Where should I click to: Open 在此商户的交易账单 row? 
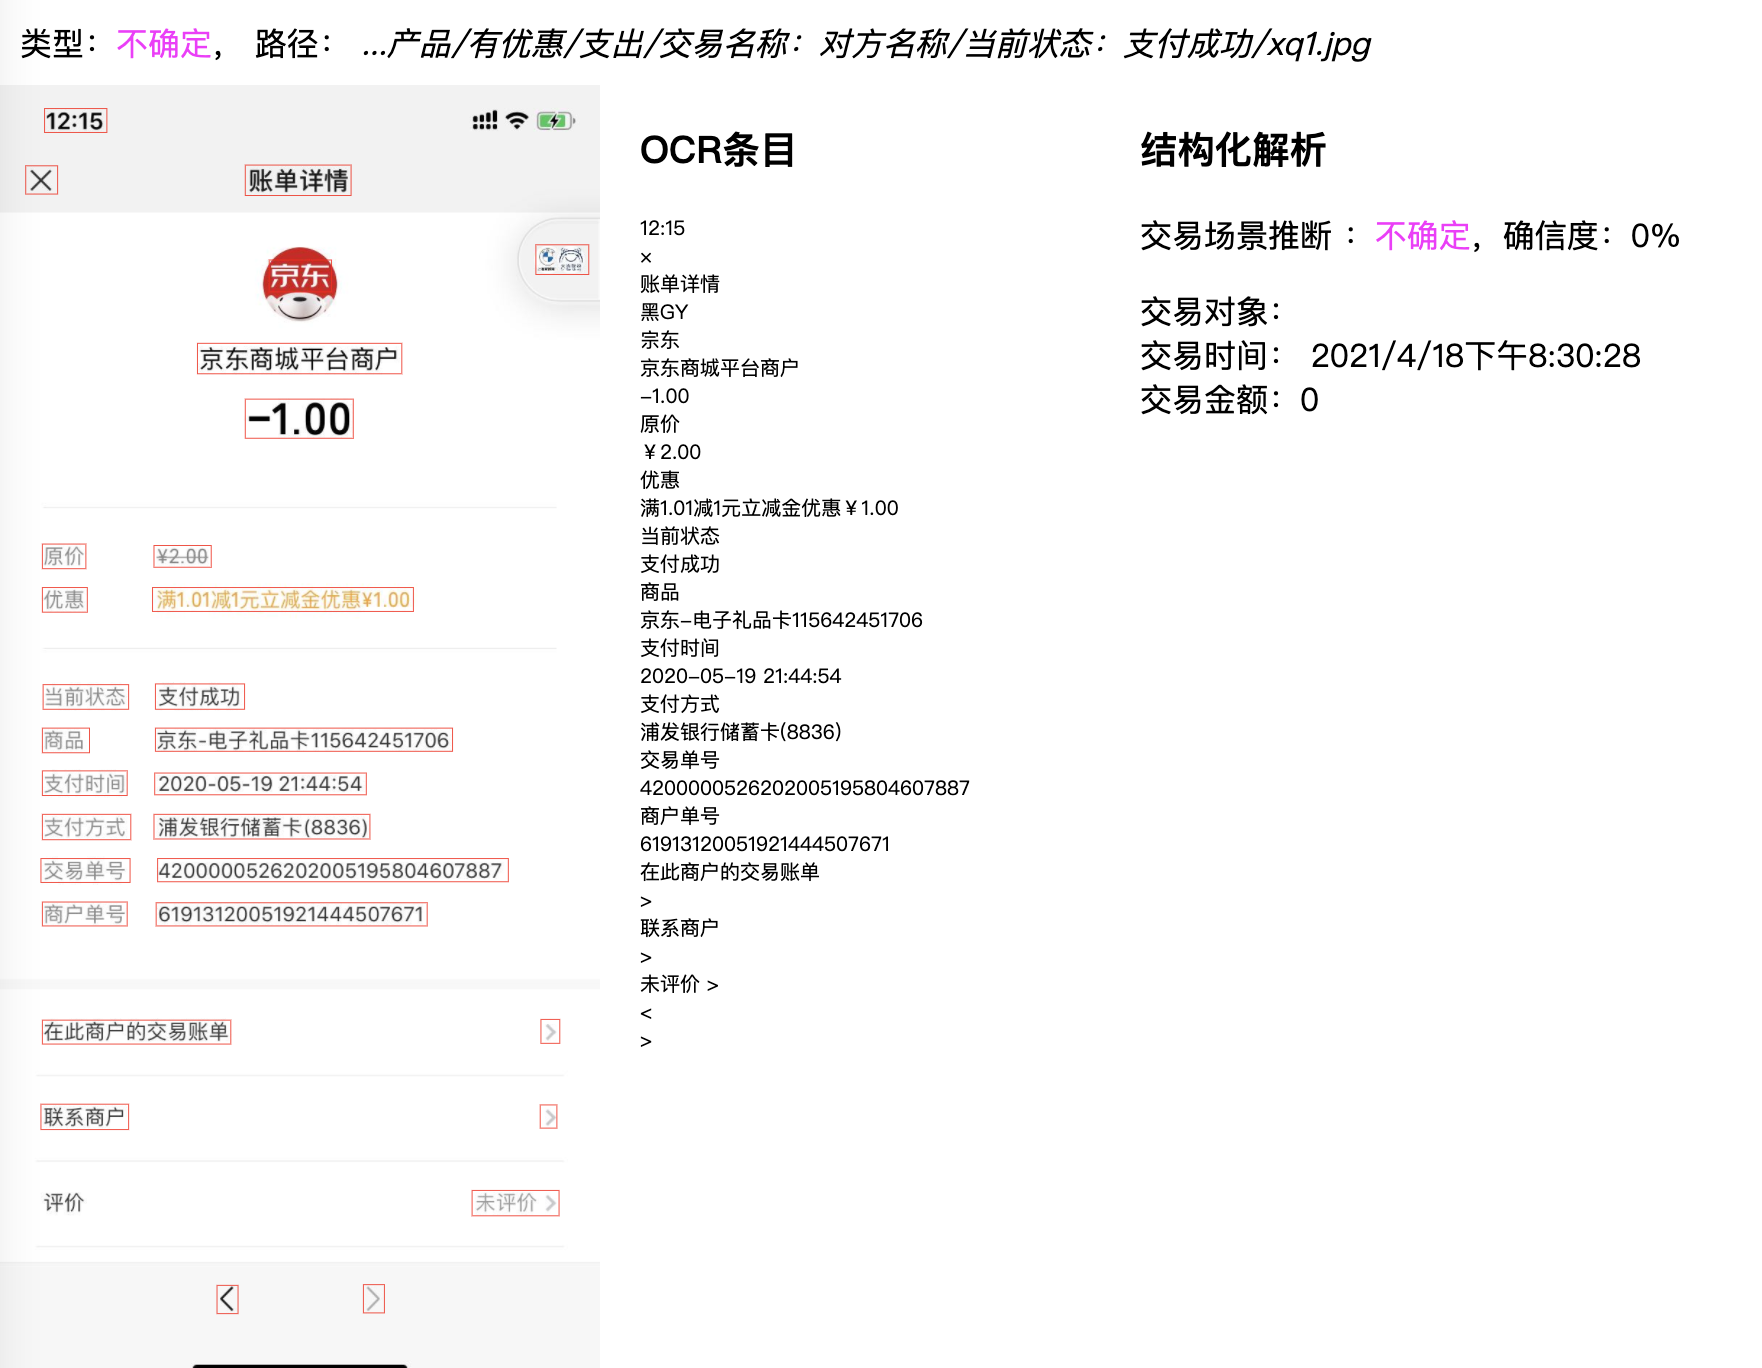[300, 1032]
